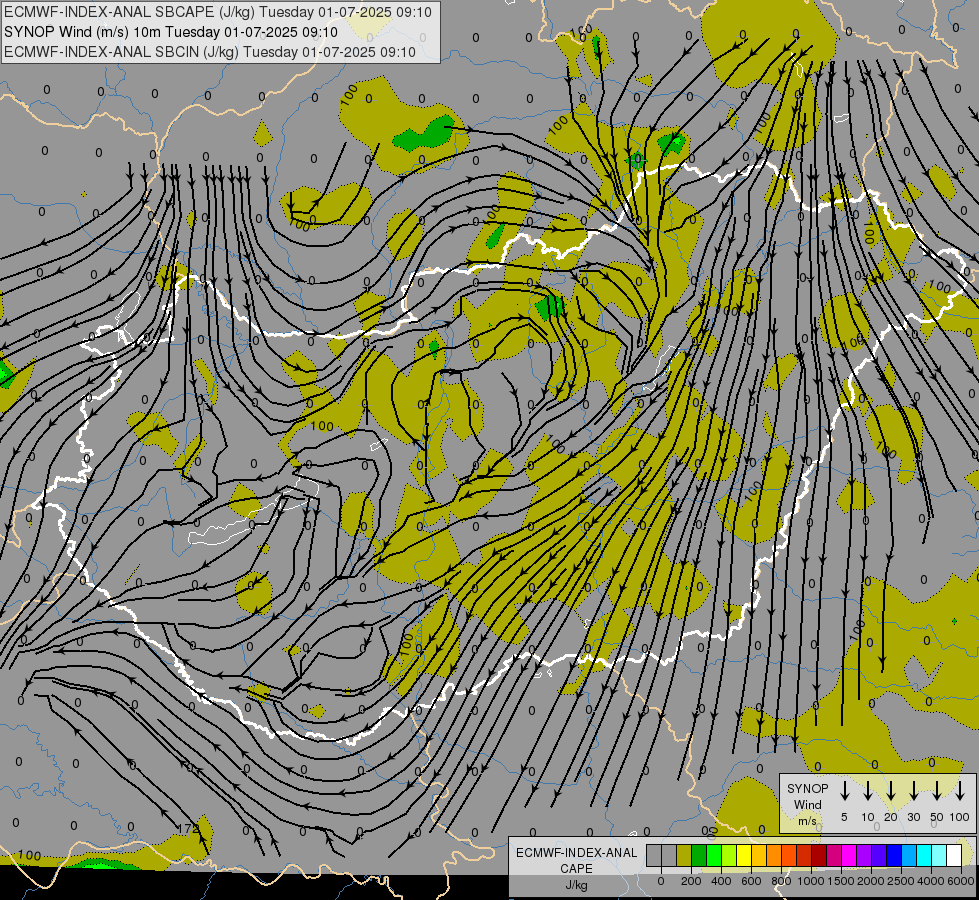Click the 6000 tick label under color bar

(x=960, y=881)
